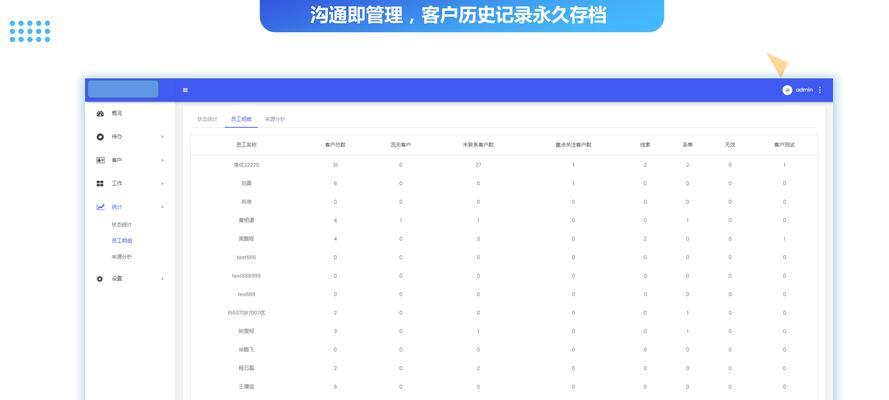889x400 pixels.
Task: Click the 无效 column header
Action: [x=730, y=145]
